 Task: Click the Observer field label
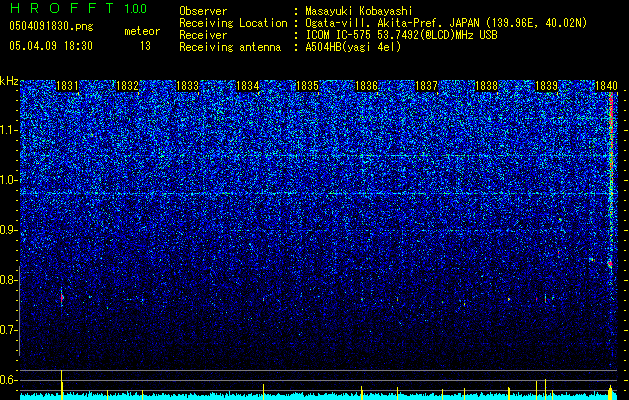click(203, 11)
